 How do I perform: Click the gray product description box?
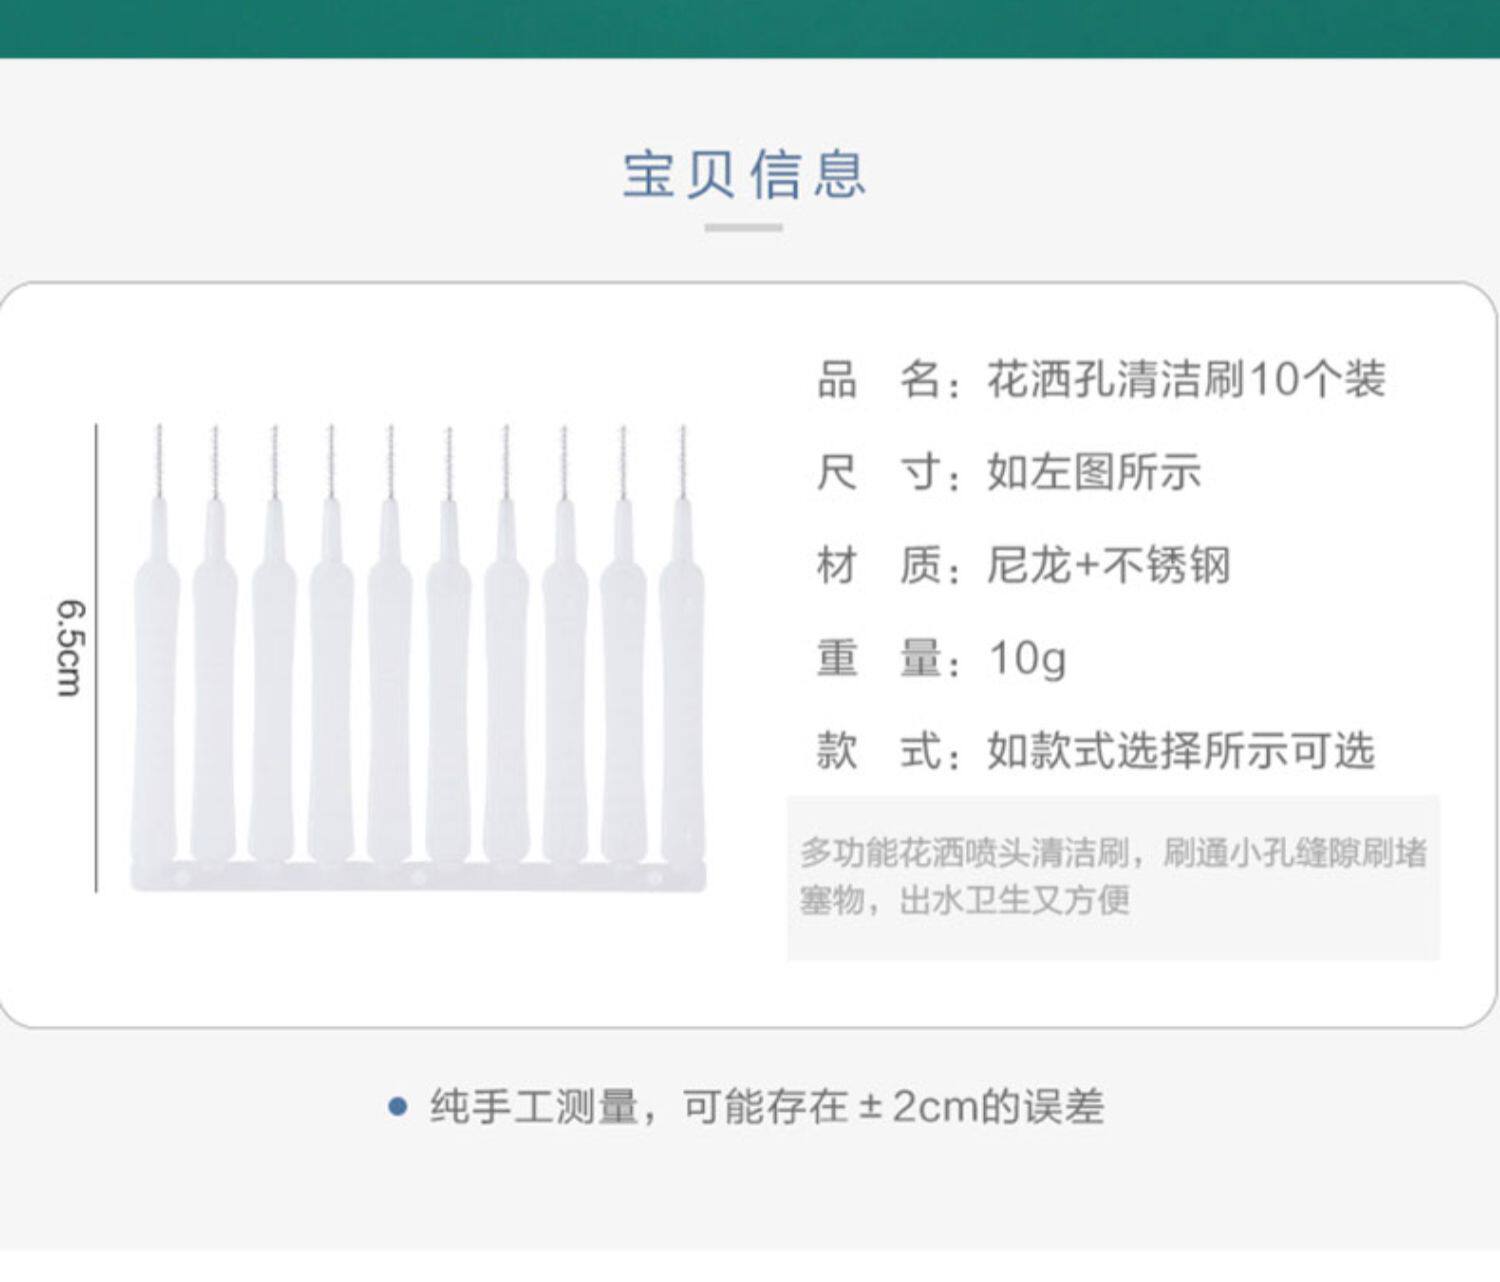click(x=1113, y=877)
